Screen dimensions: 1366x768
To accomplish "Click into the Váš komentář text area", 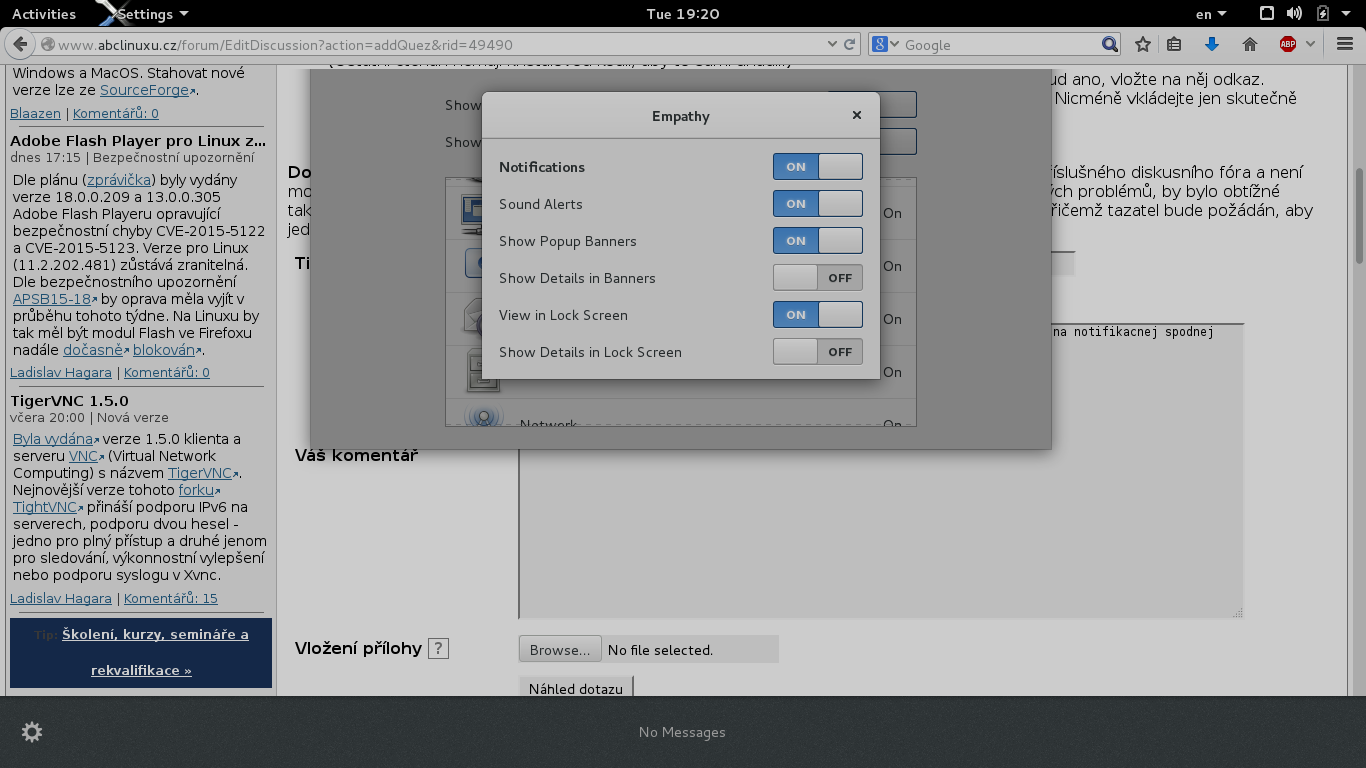I will [x=881, y=470].
